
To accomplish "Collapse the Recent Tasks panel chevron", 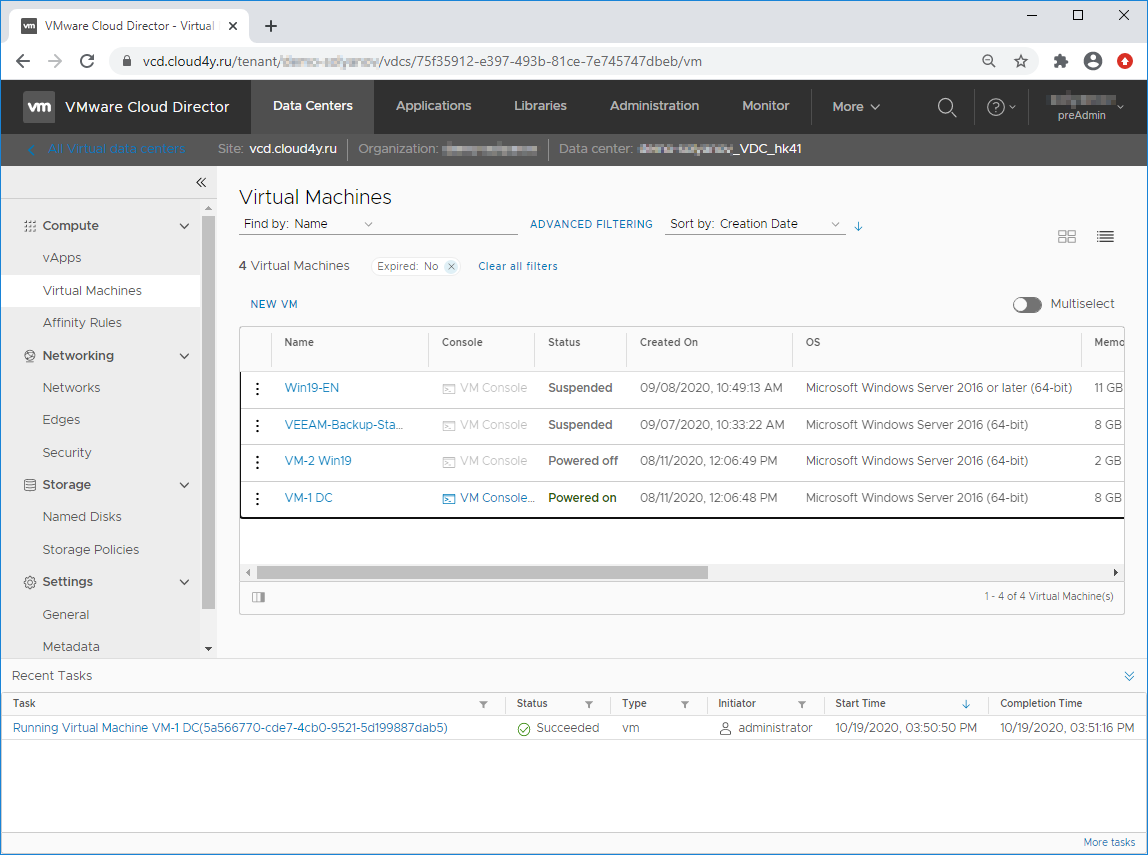I will 1129,676.
